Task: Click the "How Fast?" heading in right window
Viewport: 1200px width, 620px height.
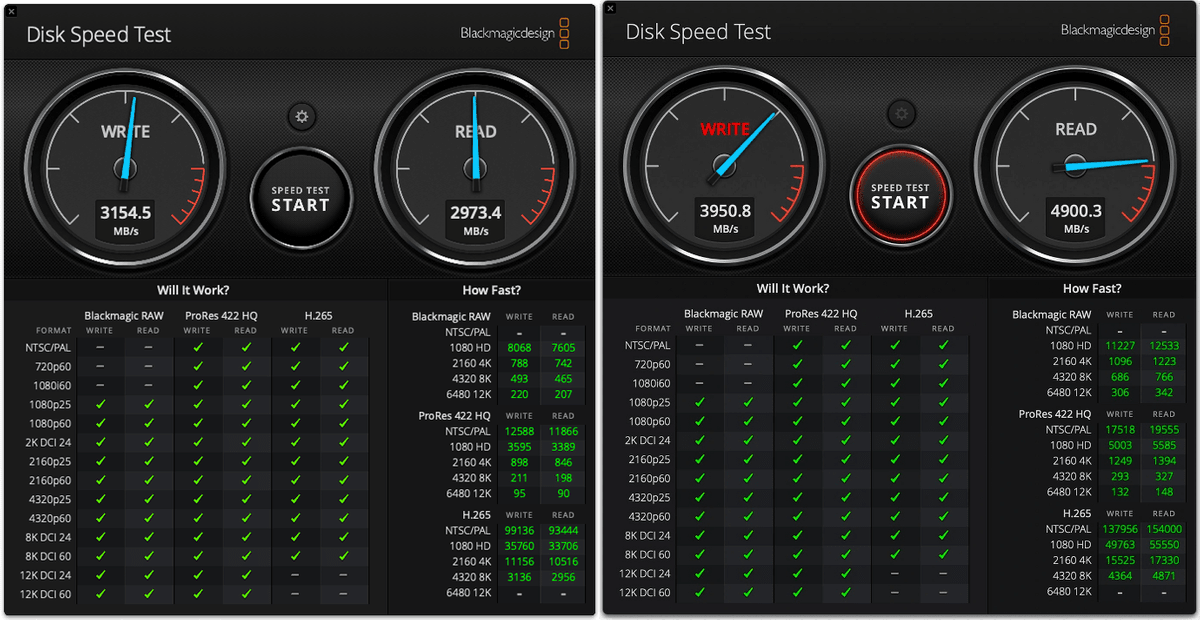Action: pyautogui.click(x=1091, y=288)
